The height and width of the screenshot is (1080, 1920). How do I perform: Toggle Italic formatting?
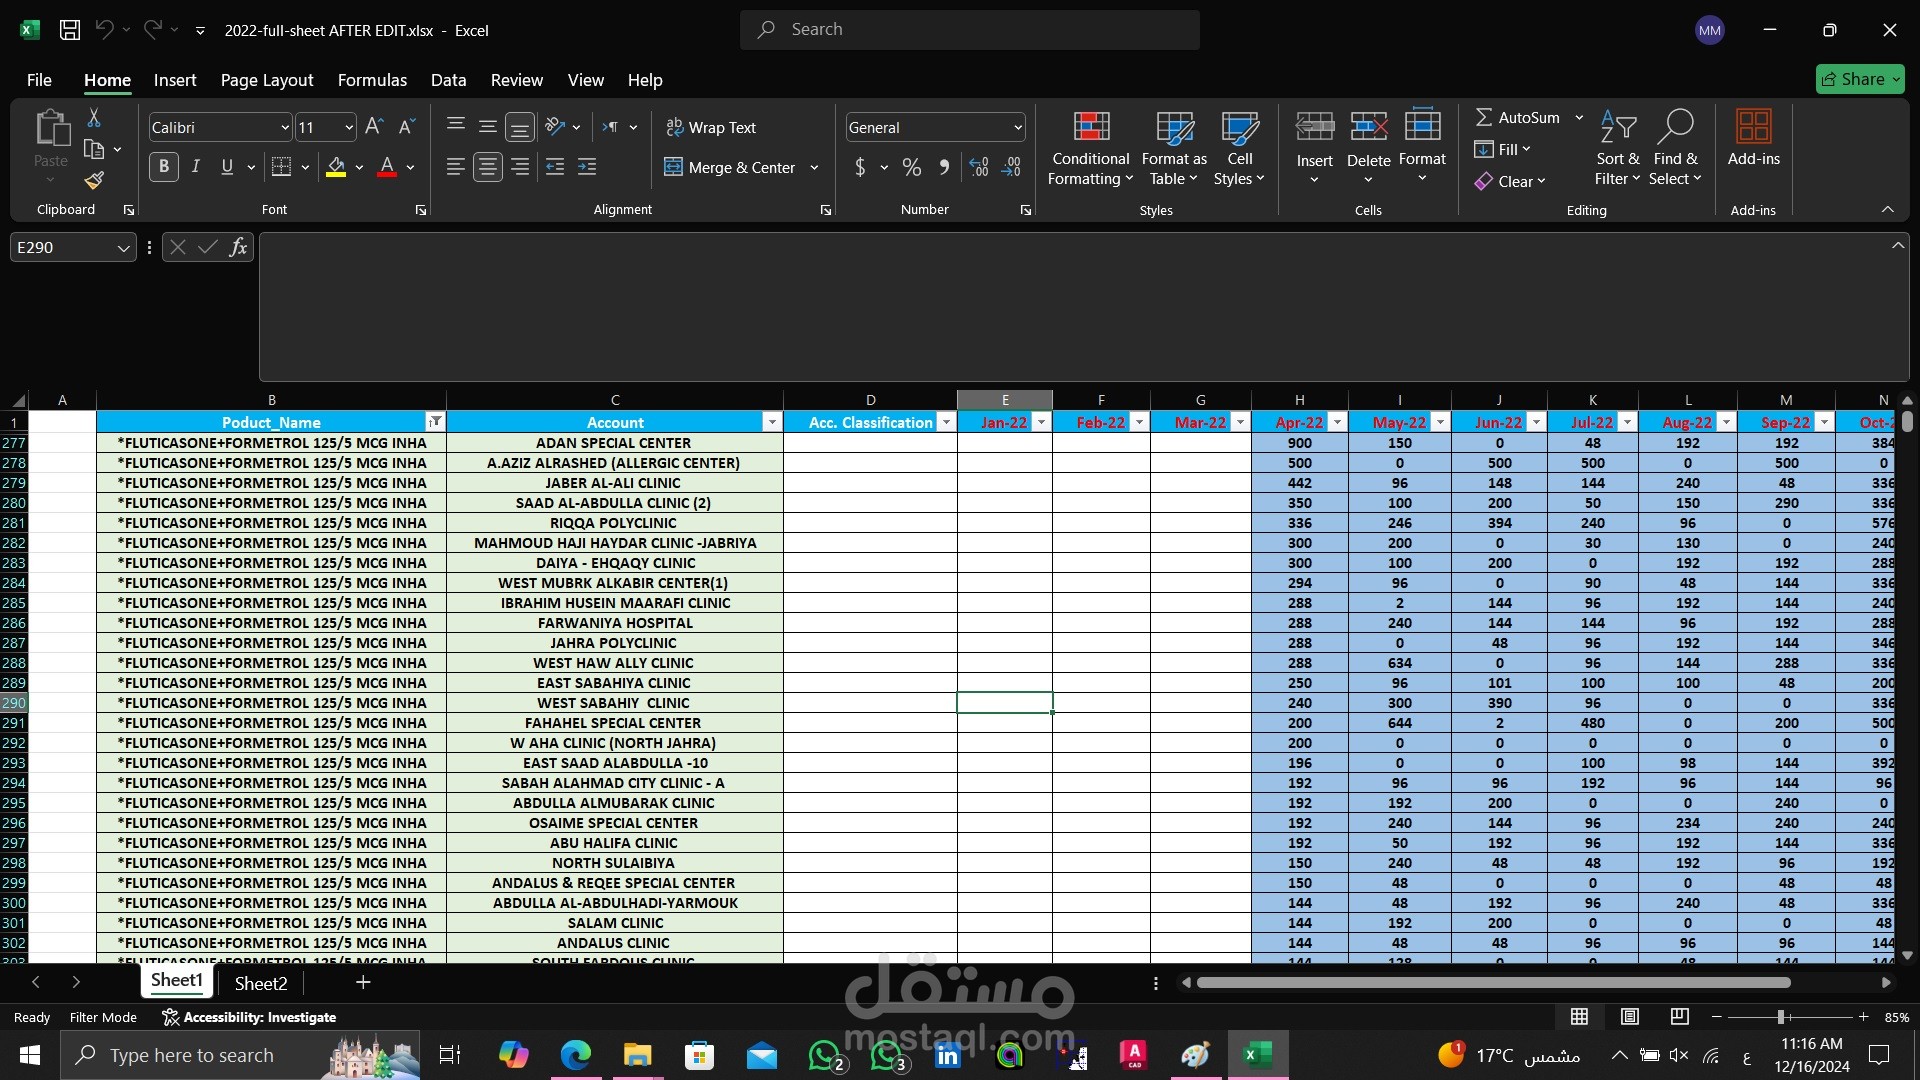[x=196, y=167]
